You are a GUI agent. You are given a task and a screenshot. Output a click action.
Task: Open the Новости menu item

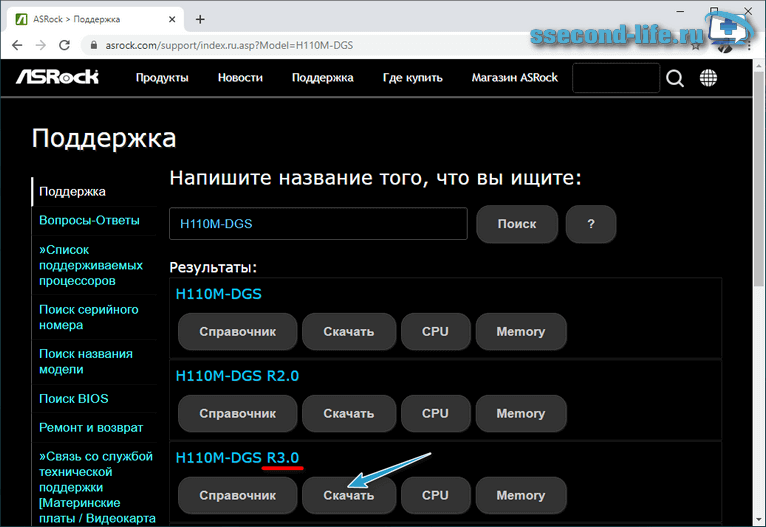pos(240,78)
